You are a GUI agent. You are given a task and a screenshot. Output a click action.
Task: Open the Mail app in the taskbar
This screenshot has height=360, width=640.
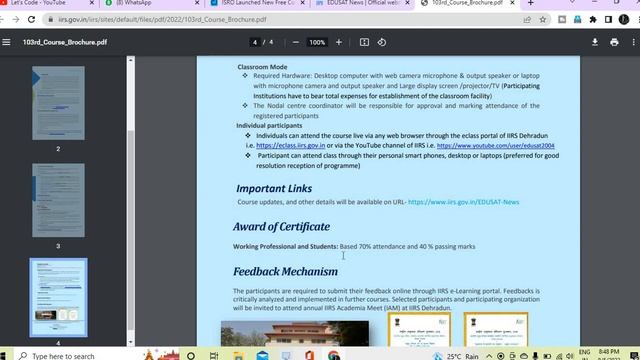(x=262, y=356)
